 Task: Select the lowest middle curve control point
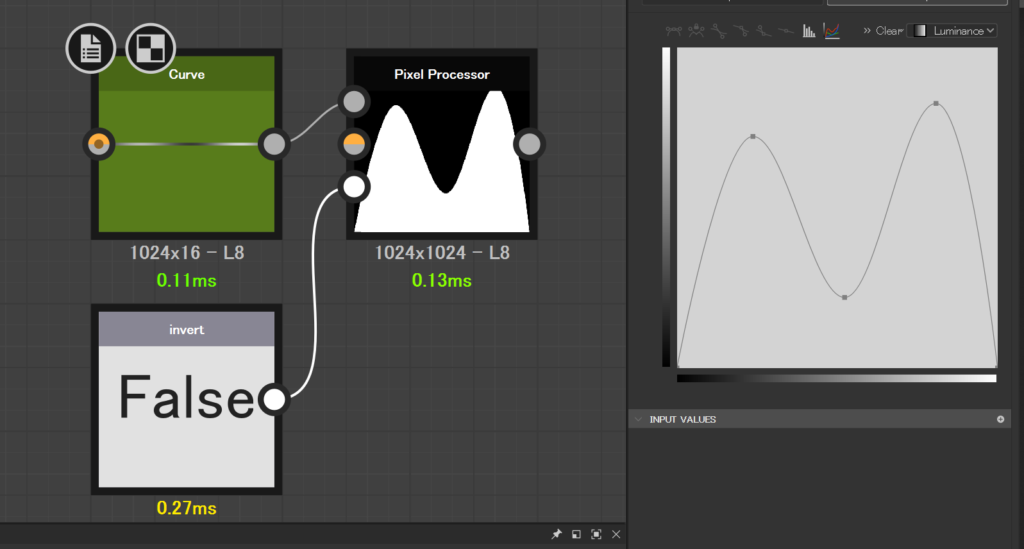coord(845,297)
